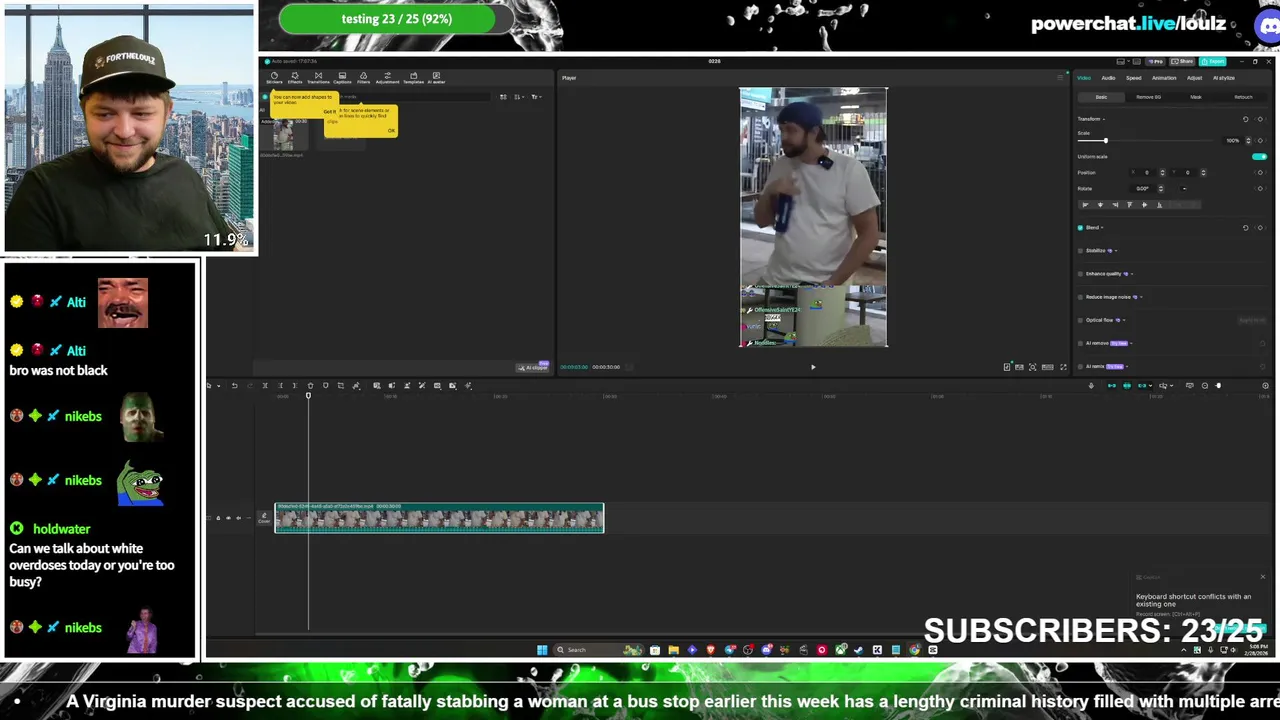Viewport: 1280px width, 720px height.
Task: Click the fullscreen icon in the player corner
Action: 1063,367
